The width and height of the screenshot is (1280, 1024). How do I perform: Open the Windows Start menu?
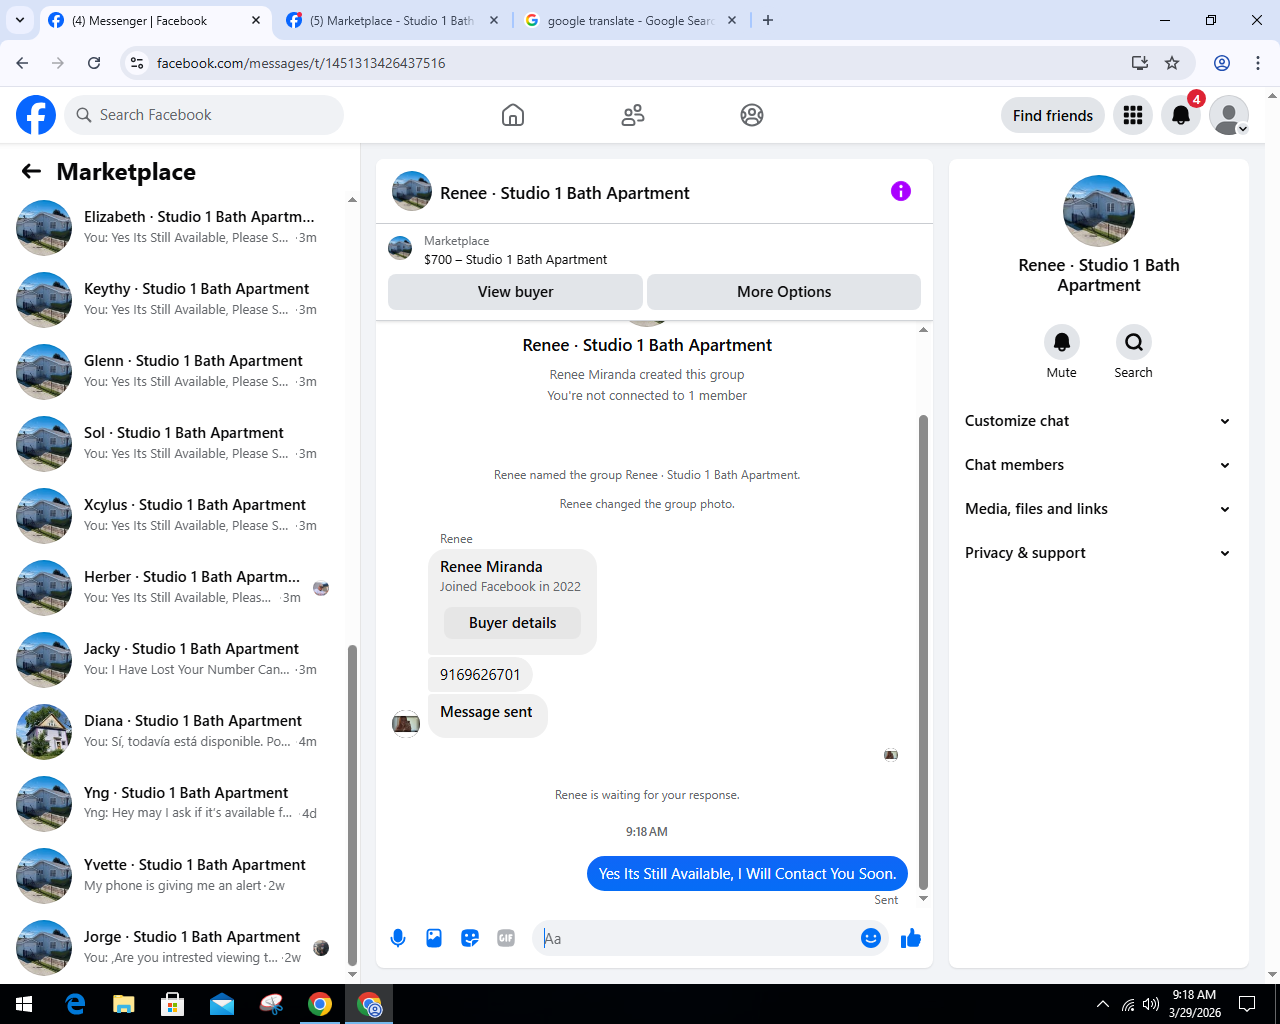tap(24, 1004)
